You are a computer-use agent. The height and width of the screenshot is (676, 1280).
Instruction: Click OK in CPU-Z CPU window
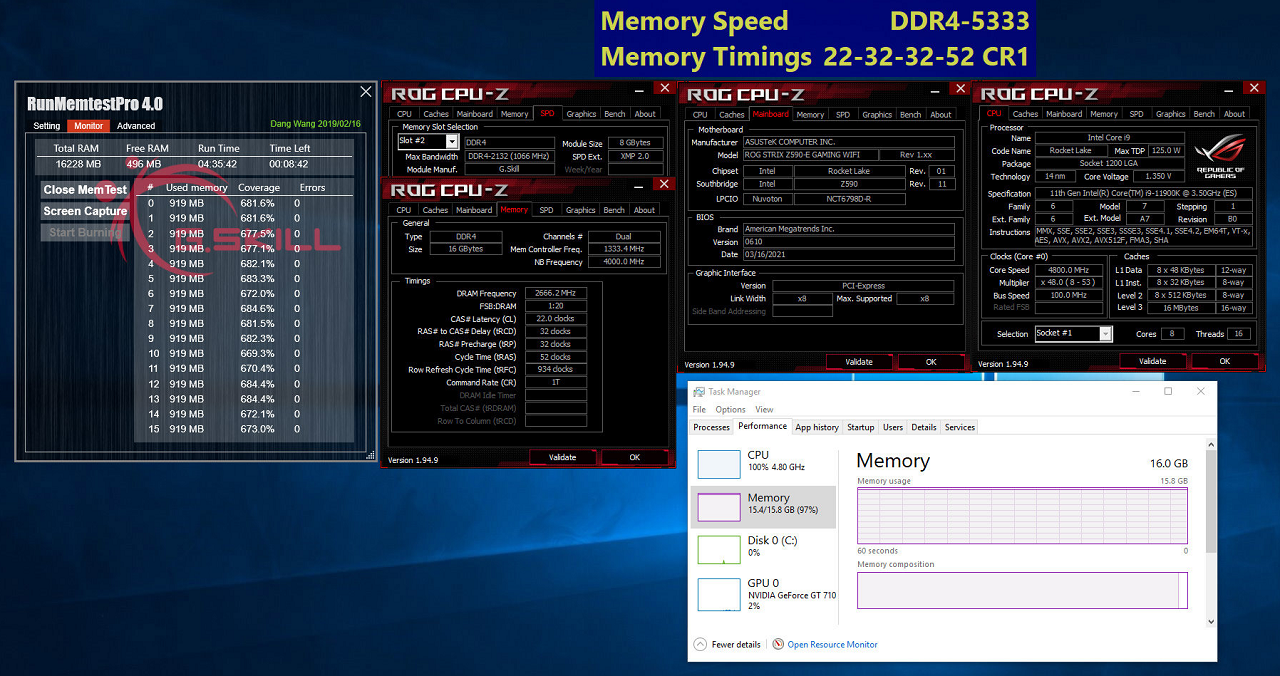click(x=1225, y=361)
